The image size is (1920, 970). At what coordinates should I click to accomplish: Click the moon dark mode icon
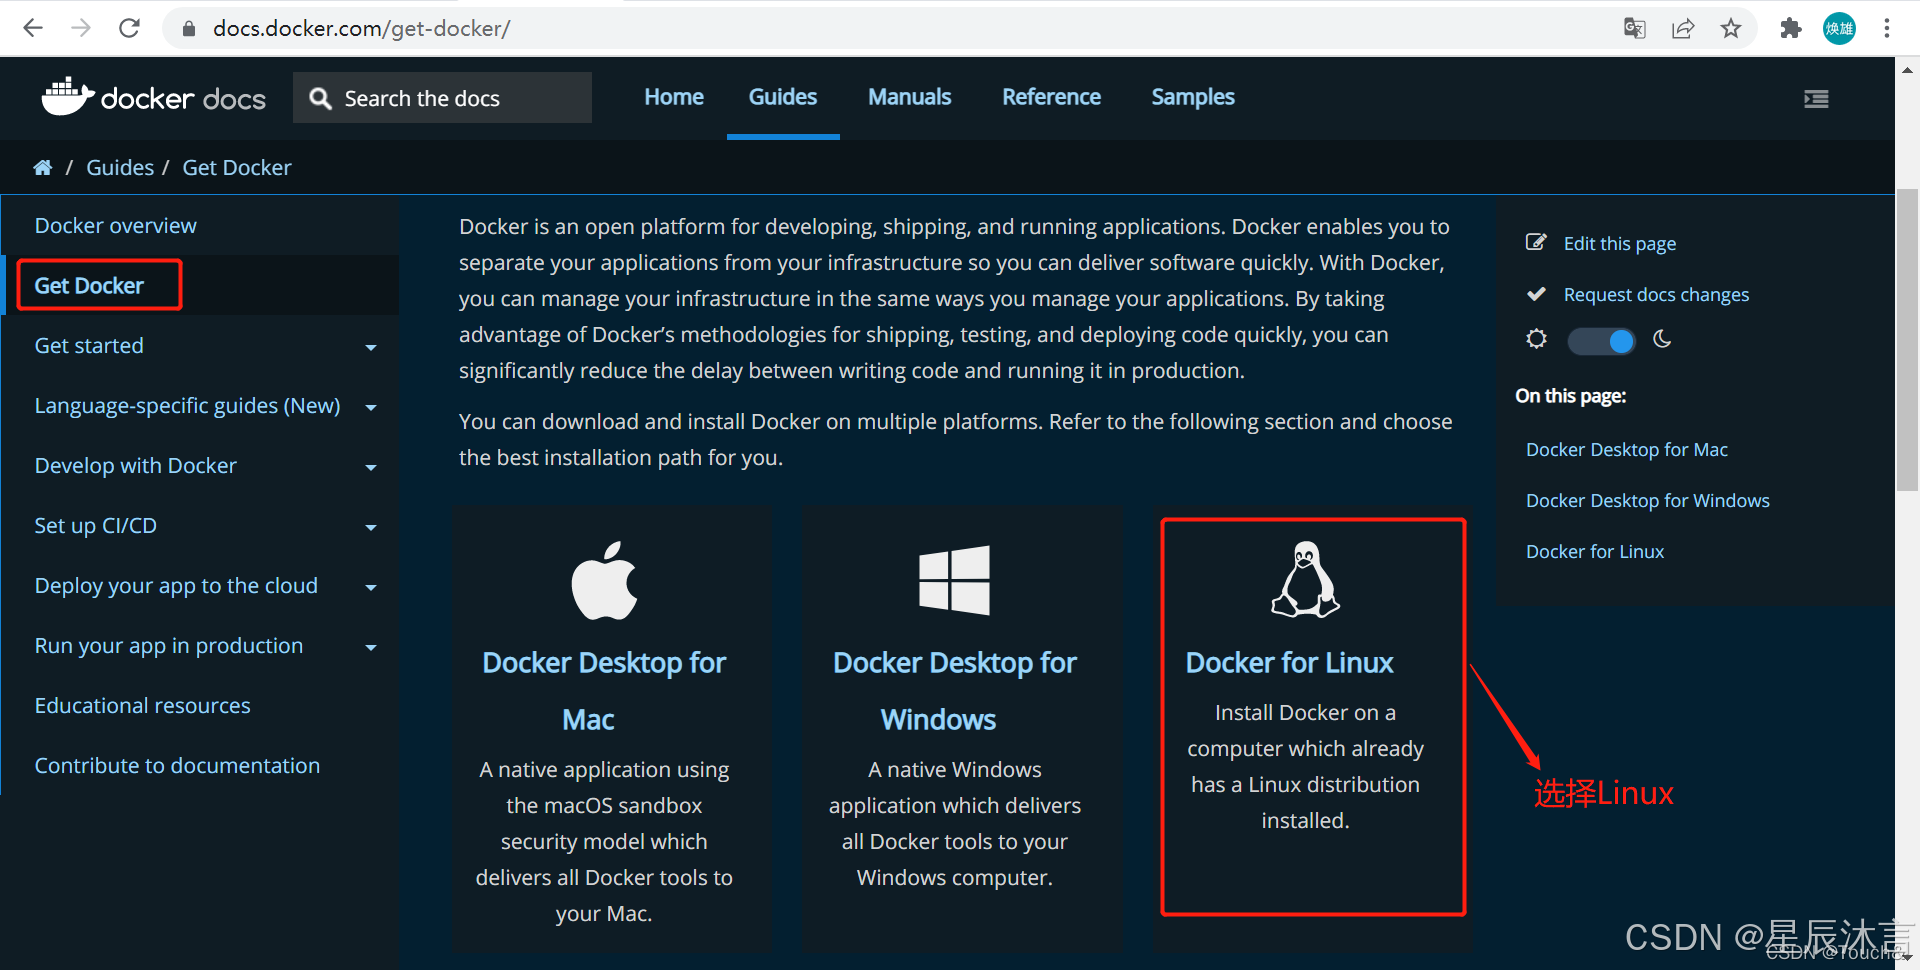pos(1662,339)
